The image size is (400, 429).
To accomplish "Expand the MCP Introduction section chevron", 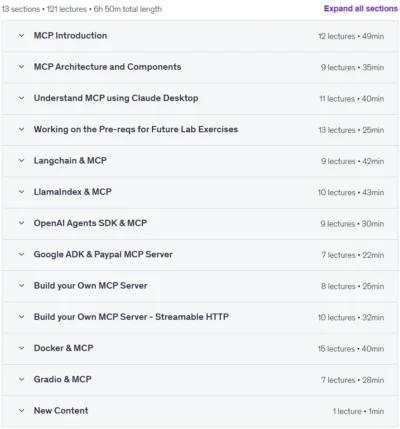I will [x=21, y=35].
